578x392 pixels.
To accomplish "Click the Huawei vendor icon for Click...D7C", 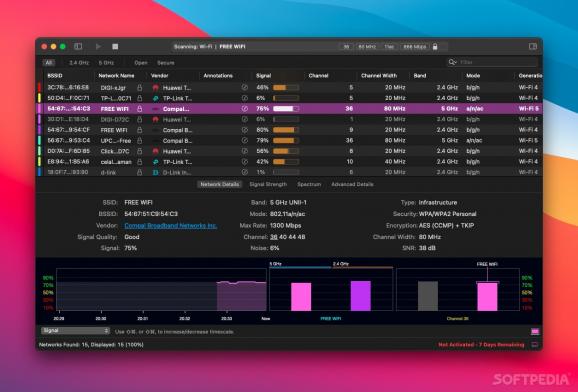I will click(x=156, y=151).
